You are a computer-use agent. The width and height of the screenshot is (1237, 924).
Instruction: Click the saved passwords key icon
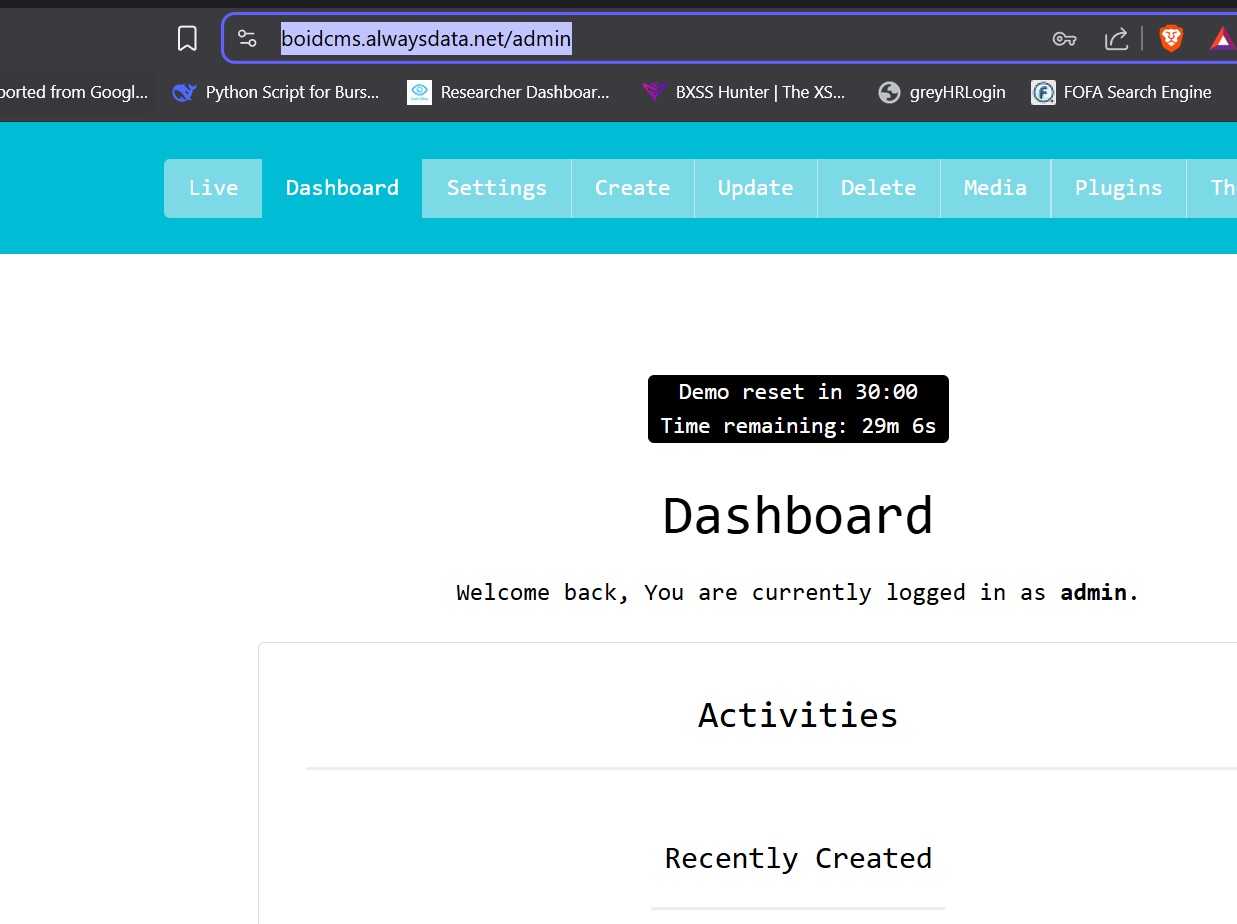tap(1064, 39)
